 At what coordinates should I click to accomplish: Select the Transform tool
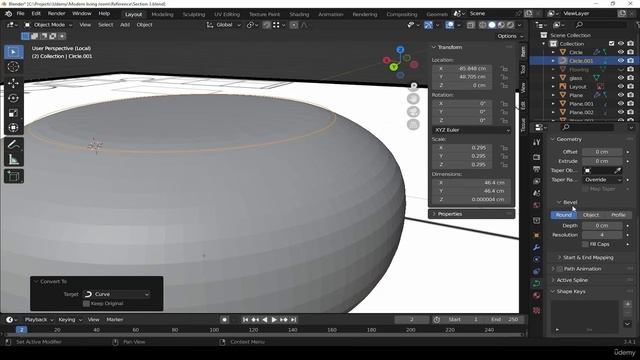[13, 128]
